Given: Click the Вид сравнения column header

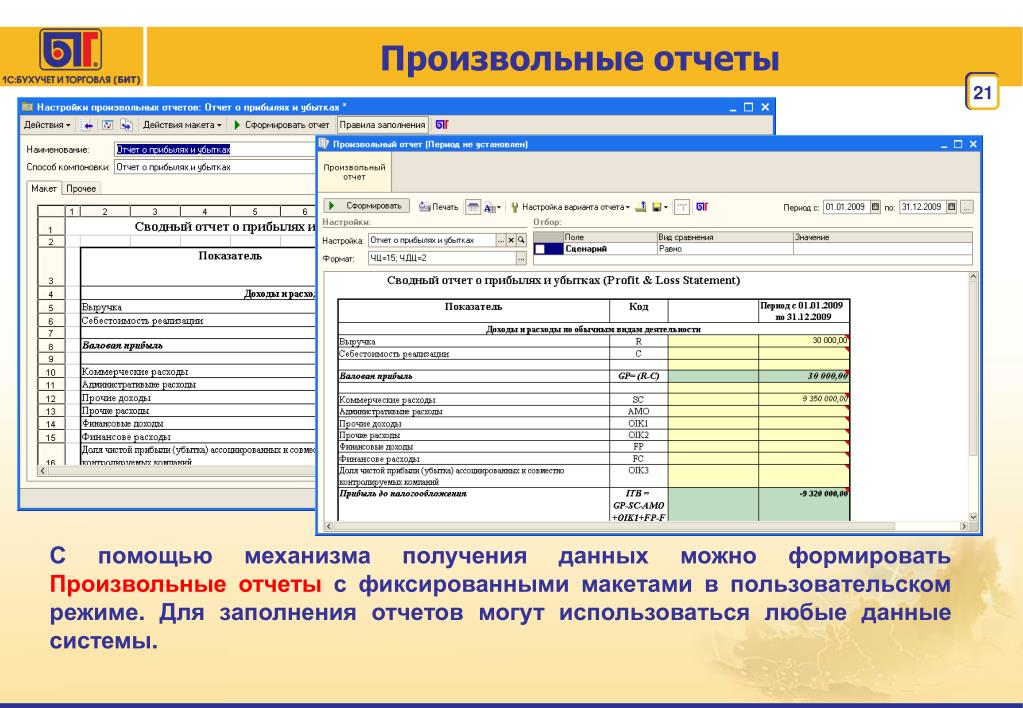Looking at the screenshot, I should coord(725,238).
